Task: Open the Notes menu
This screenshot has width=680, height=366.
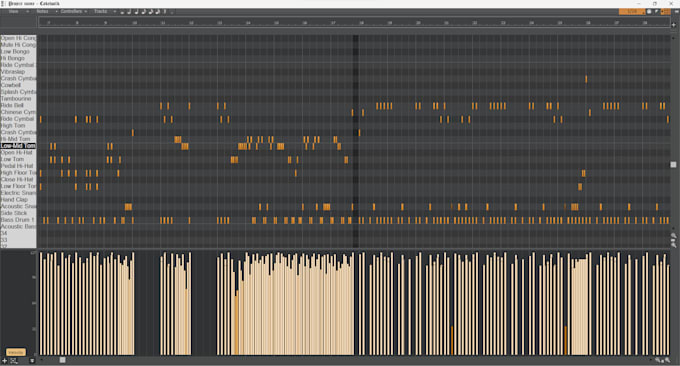Action: click(42, 11)
